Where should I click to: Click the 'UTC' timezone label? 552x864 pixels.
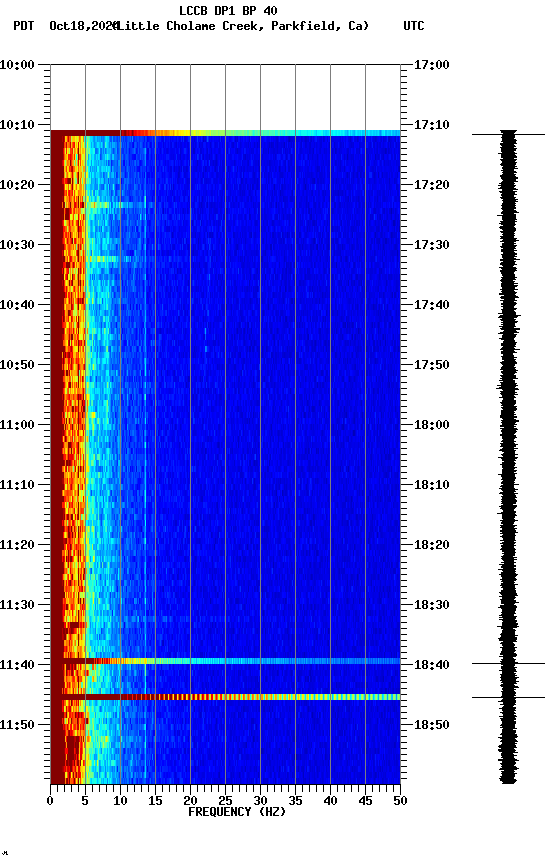point(414,26)
